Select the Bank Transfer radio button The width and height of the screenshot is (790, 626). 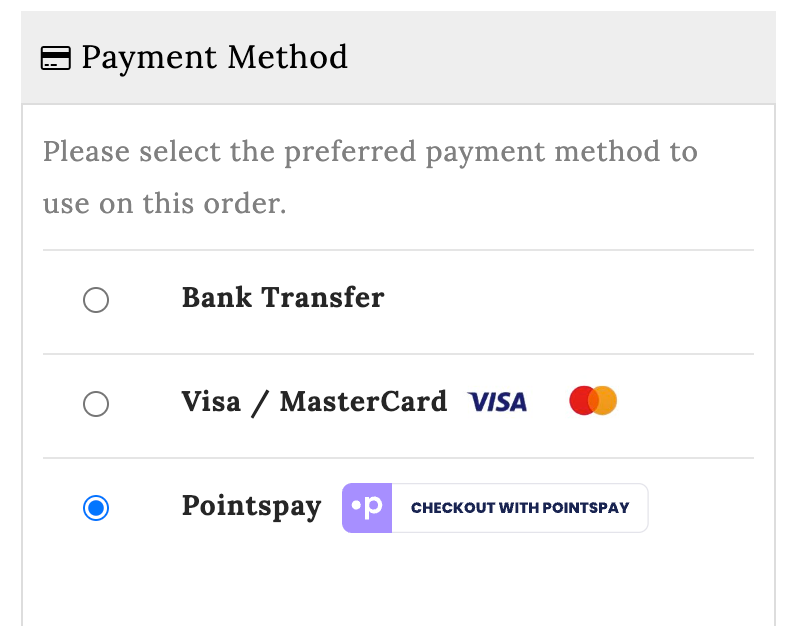(96, 300)
